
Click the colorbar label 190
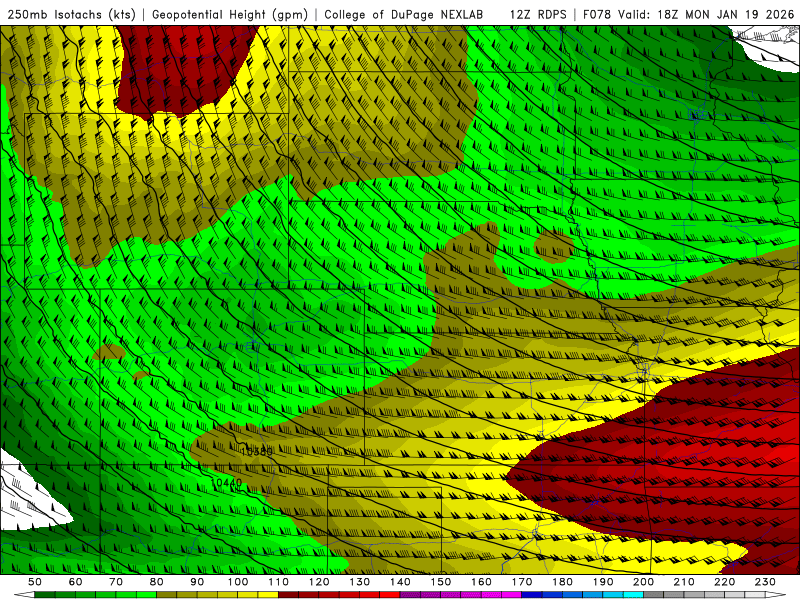coord(603,582)
